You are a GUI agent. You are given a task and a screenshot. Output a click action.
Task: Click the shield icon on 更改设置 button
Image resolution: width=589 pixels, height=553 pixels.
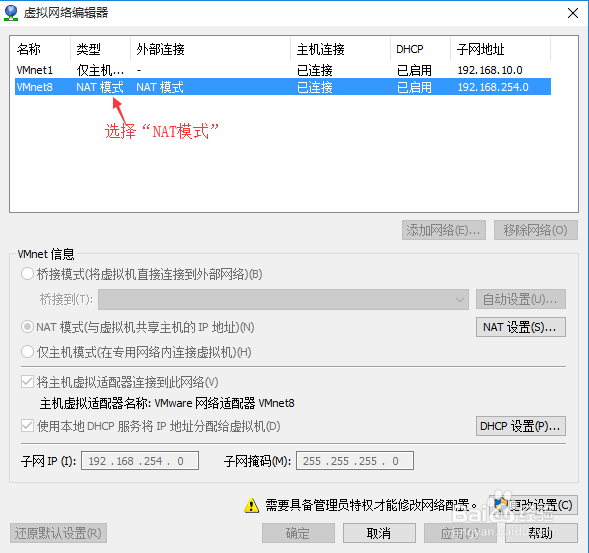(x=500, y=505)
